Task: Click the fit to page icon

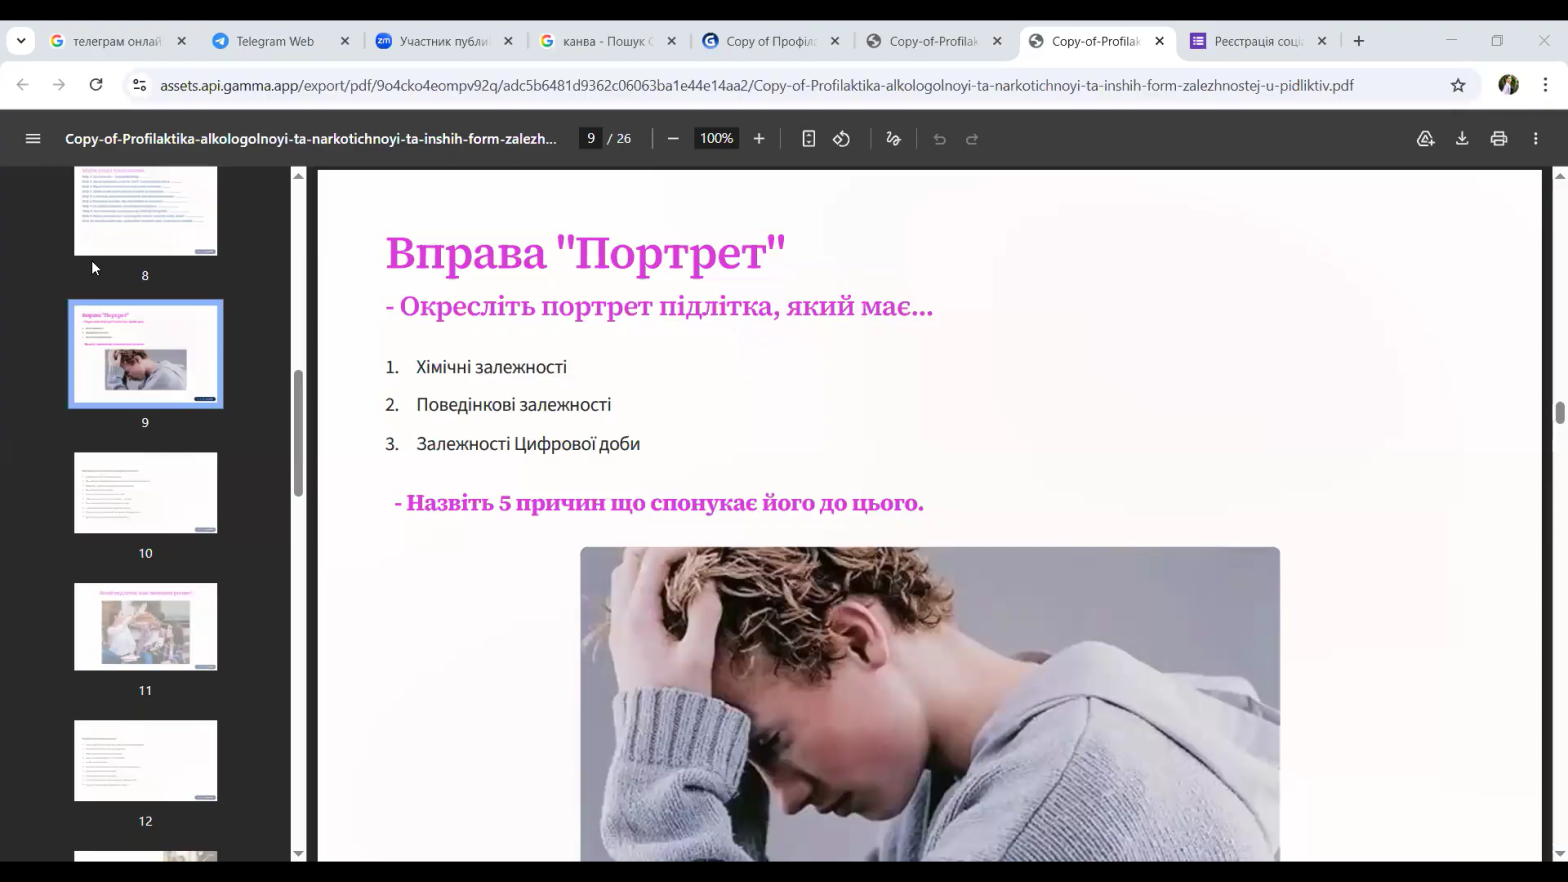Action: pos(809,139)
